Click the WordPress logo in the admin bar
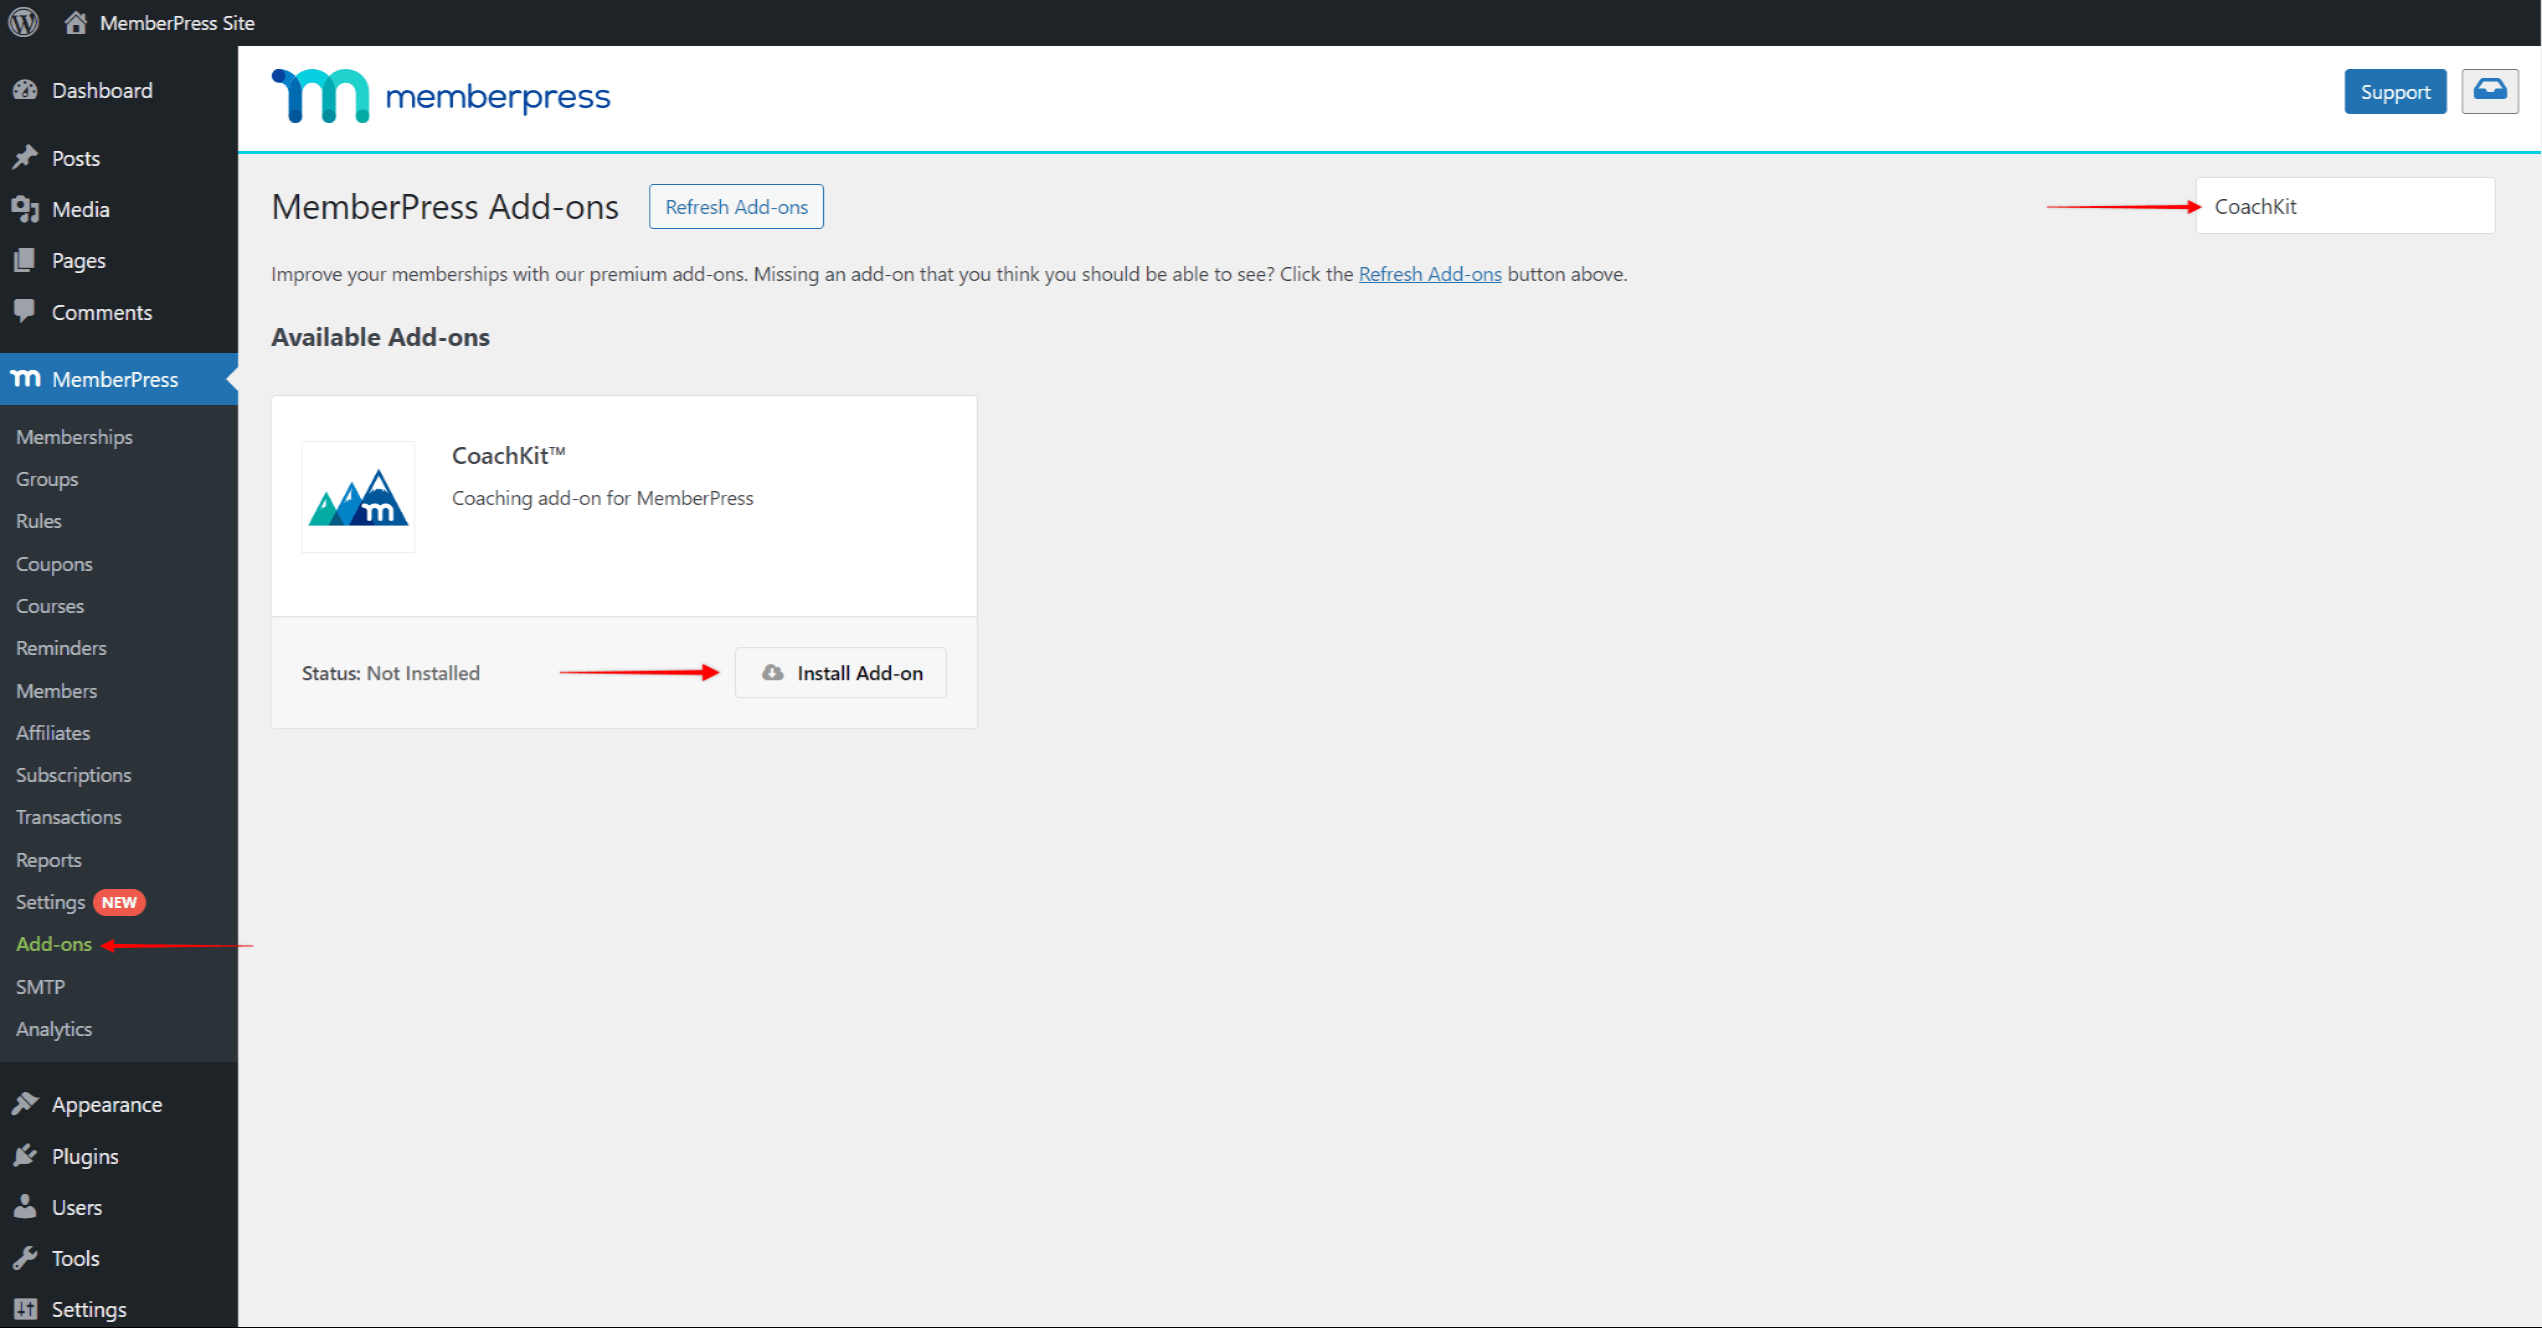 click(x=22, y=22)
